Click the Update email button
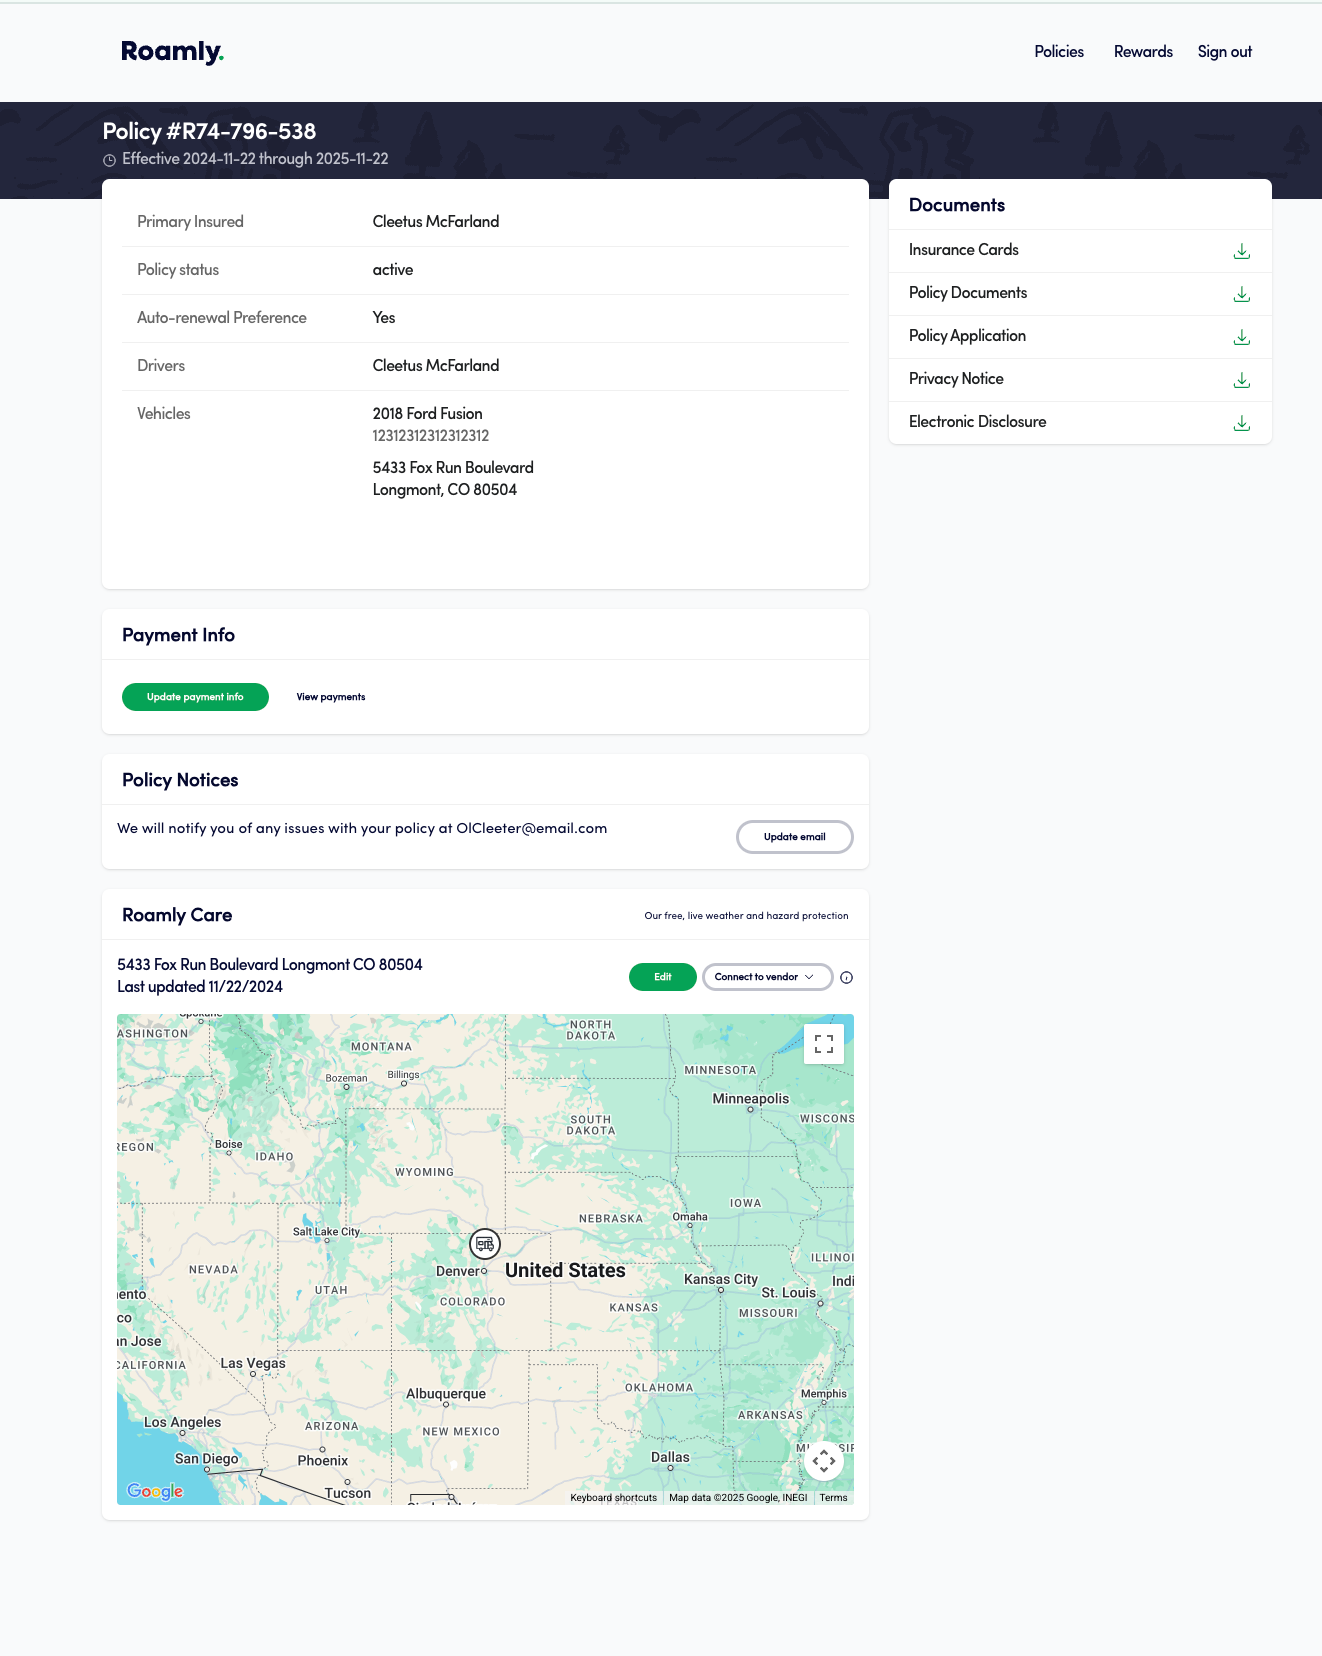The image size is (1322, 1656). [795, 837]
